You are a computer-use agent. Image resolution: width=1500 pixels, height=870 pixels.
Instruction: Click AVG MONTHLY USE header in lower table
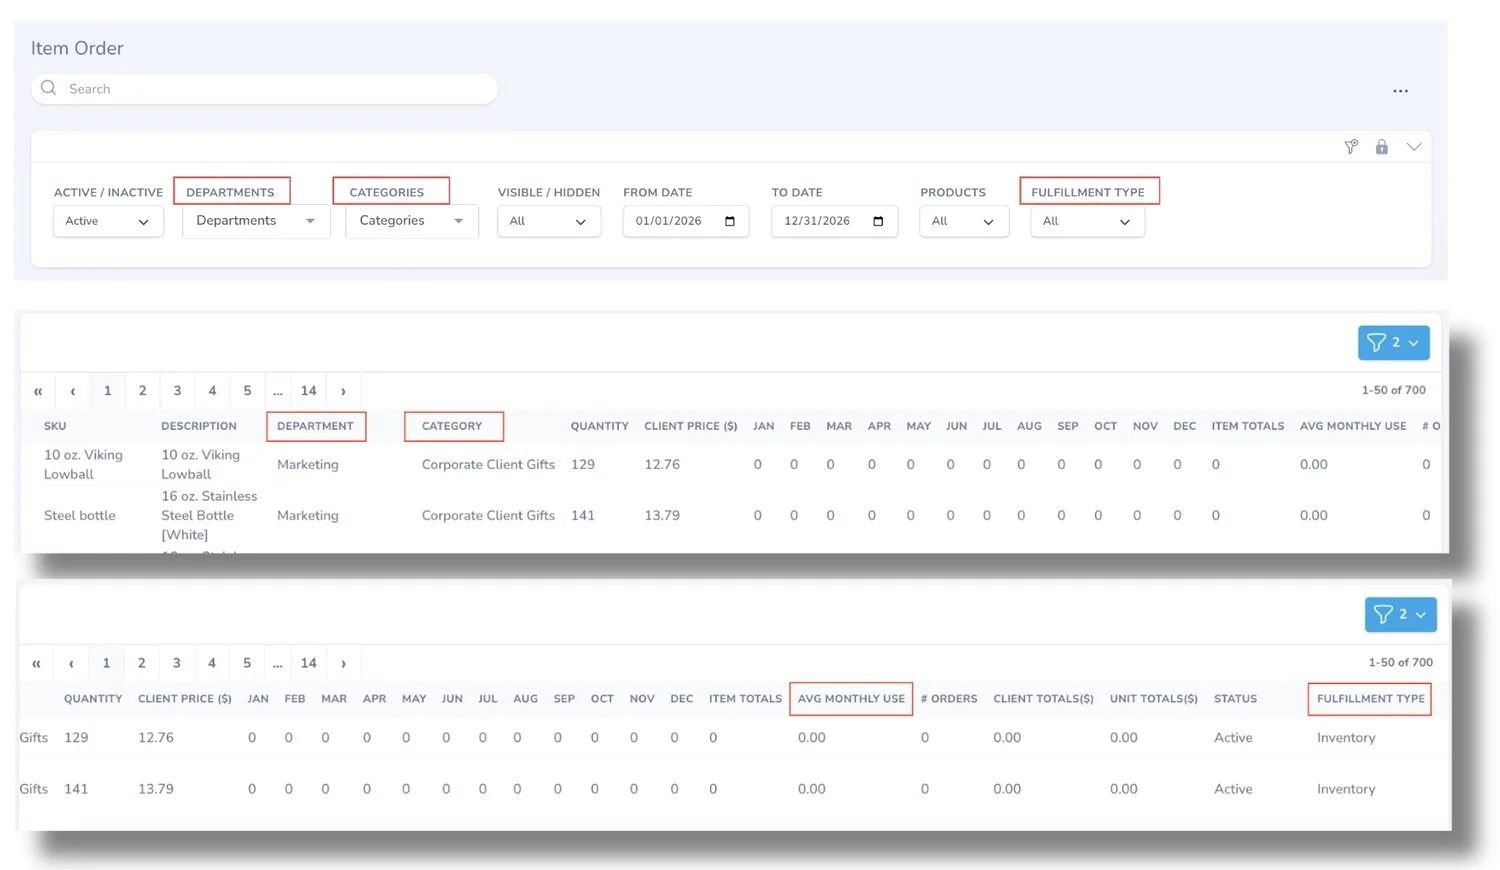pyautogui.click(x=851, y=699)
